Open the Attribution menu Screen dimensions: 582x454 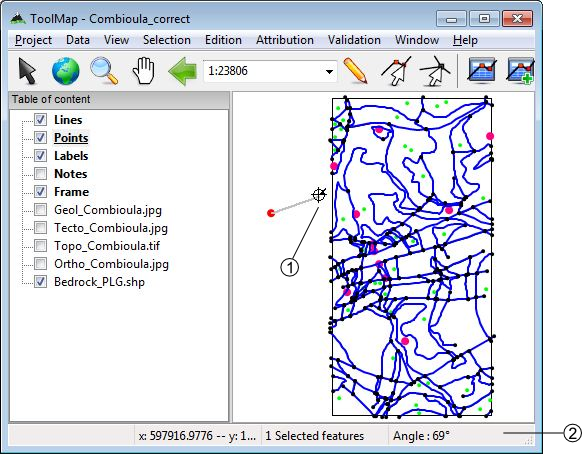(x=285, y=40)
